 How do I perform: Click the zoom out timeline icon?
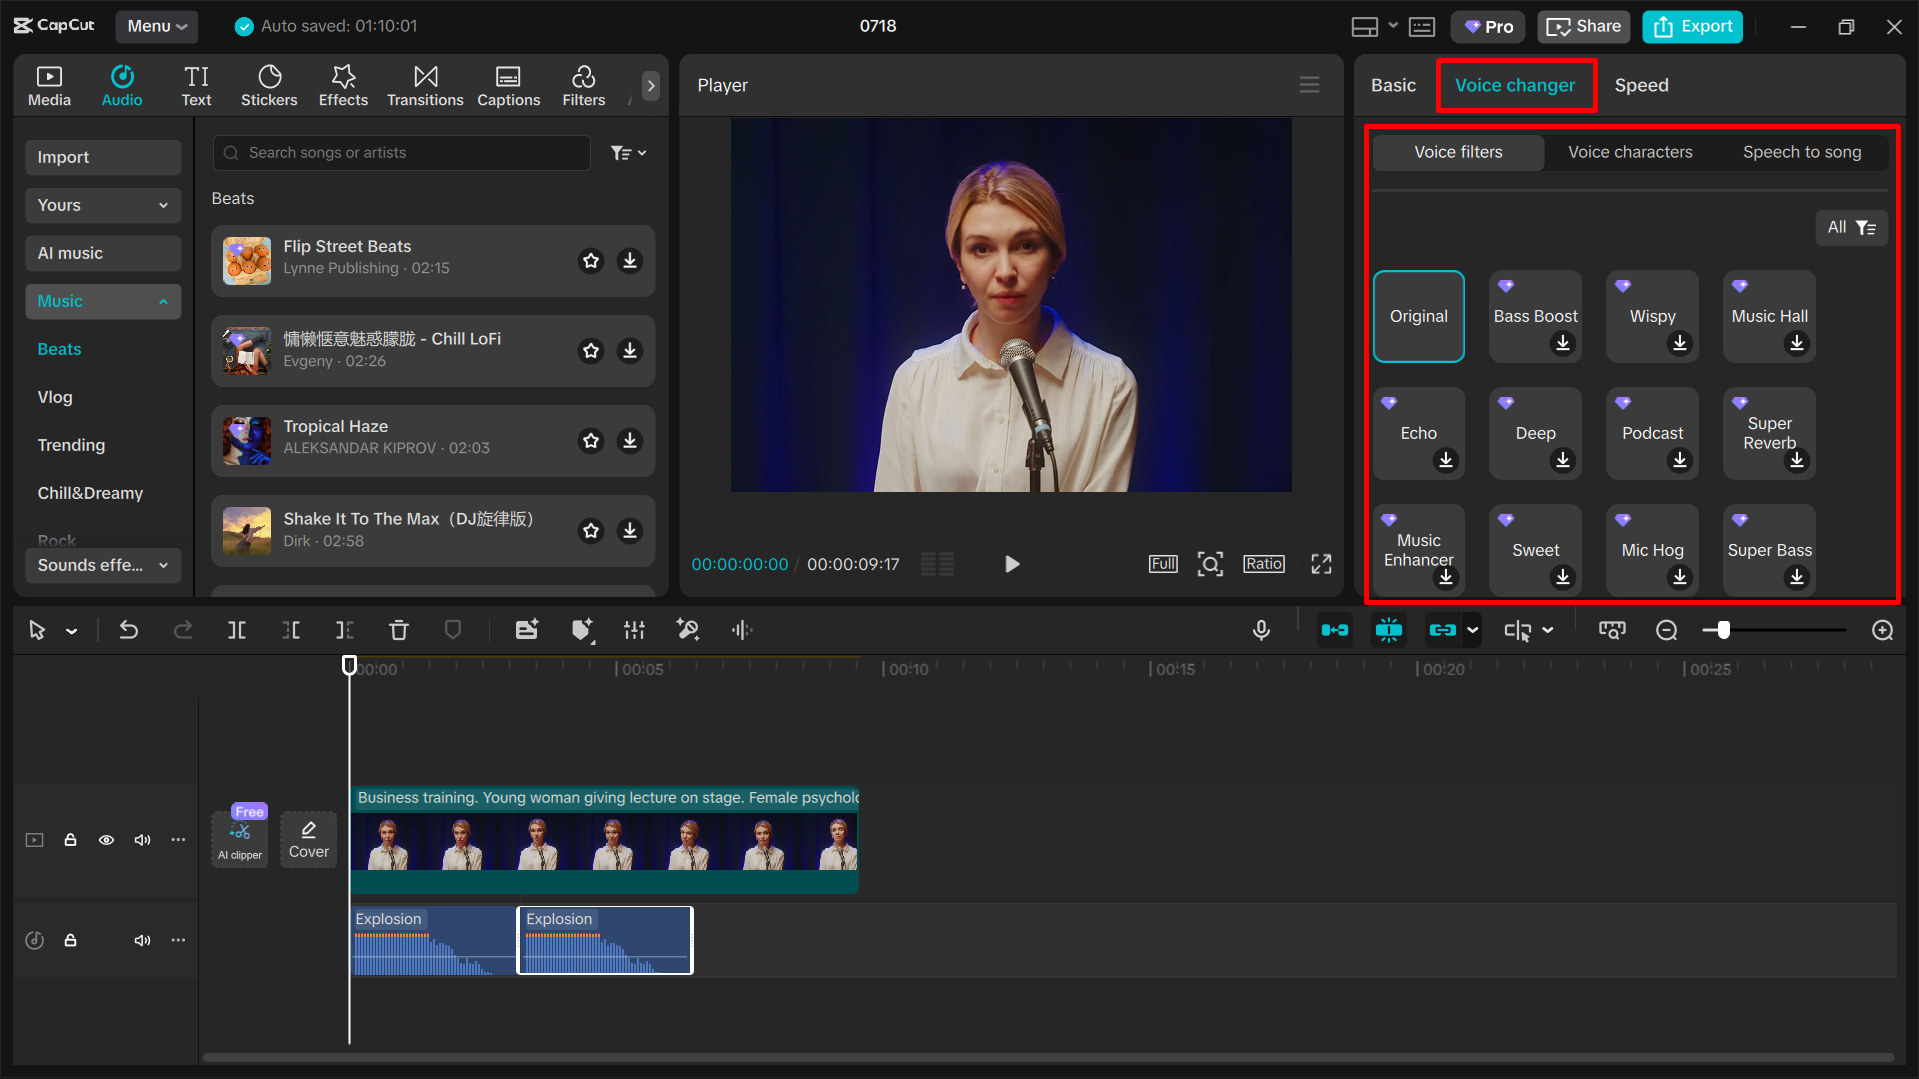[x=1666, y=630]
